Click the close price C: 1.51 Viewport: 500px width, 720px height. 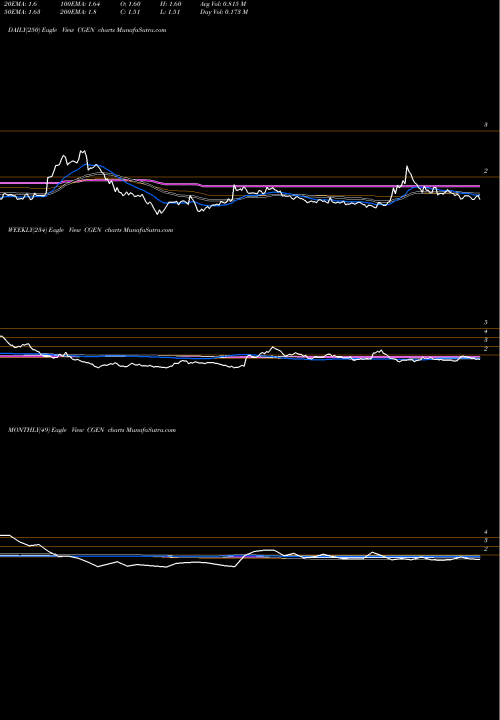pyautogui.click(x=130, y=12)
